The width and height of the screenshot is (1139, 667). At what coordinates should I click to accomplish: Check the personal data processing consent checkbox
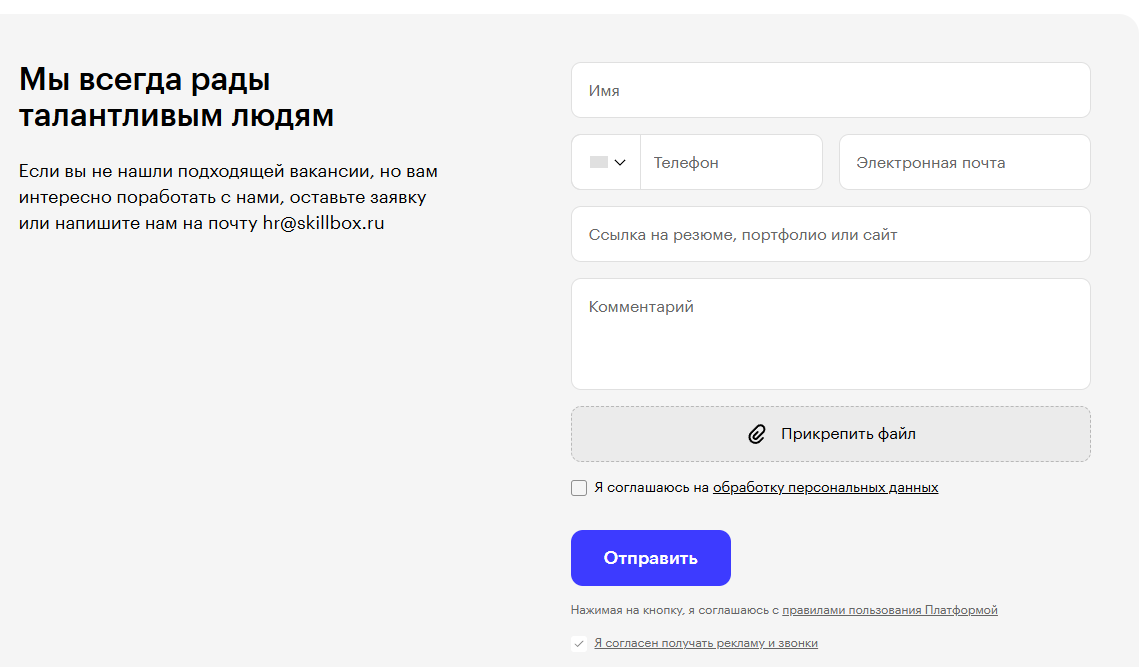(579, 487)
